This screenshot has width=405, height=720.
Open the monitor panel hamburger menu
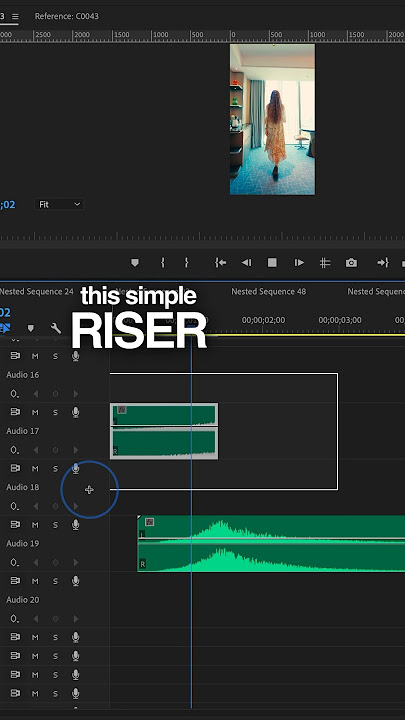tap(15, 17)
